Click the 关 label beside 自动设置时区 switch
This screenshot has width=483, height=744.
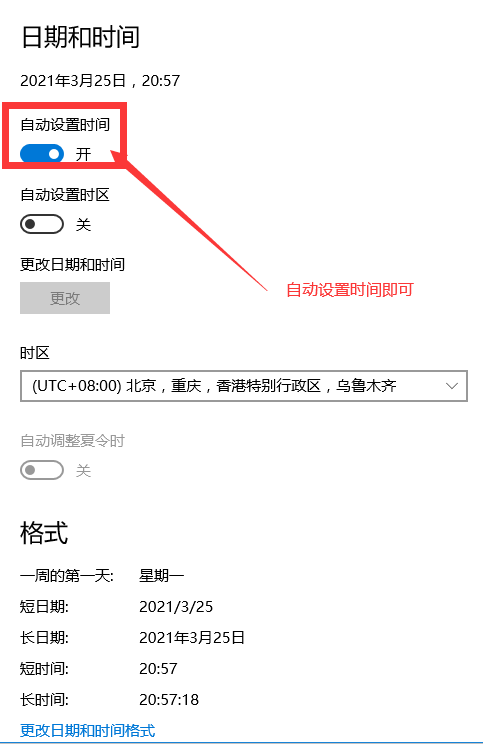tap(84, 224)
